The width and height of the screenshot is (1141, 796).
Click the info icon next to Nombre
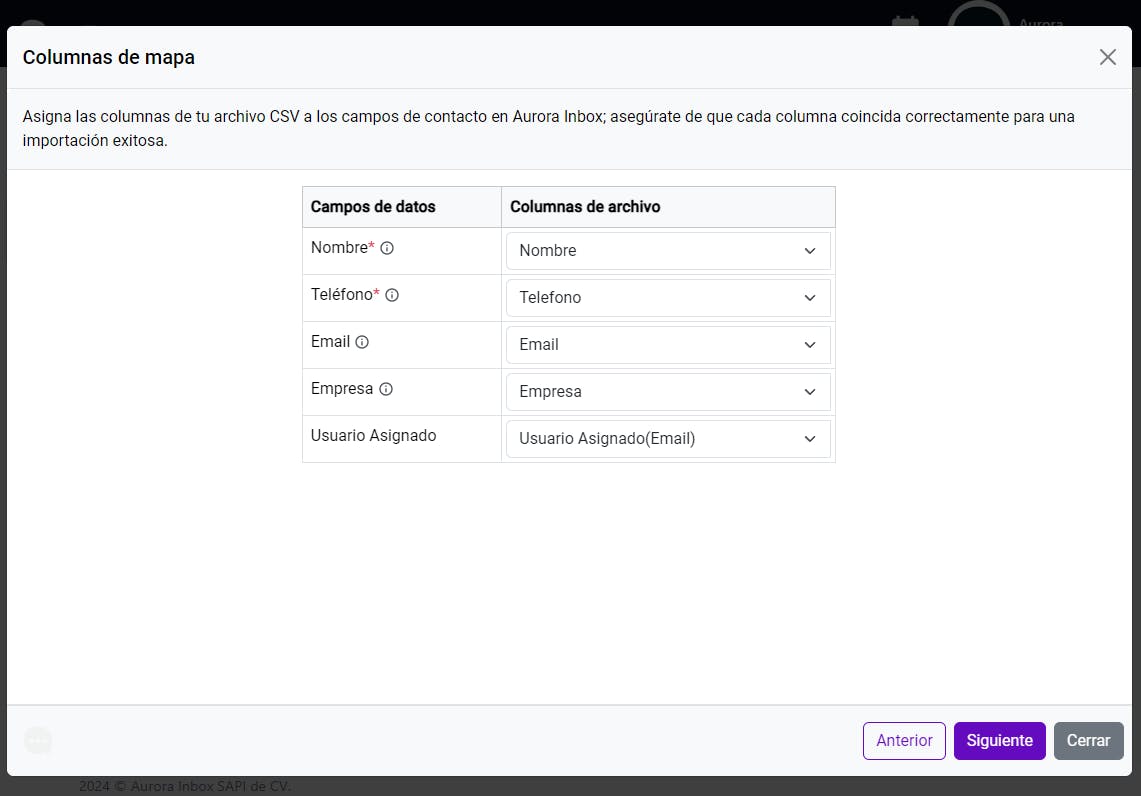pyautogui.click(x=387, y=248)
